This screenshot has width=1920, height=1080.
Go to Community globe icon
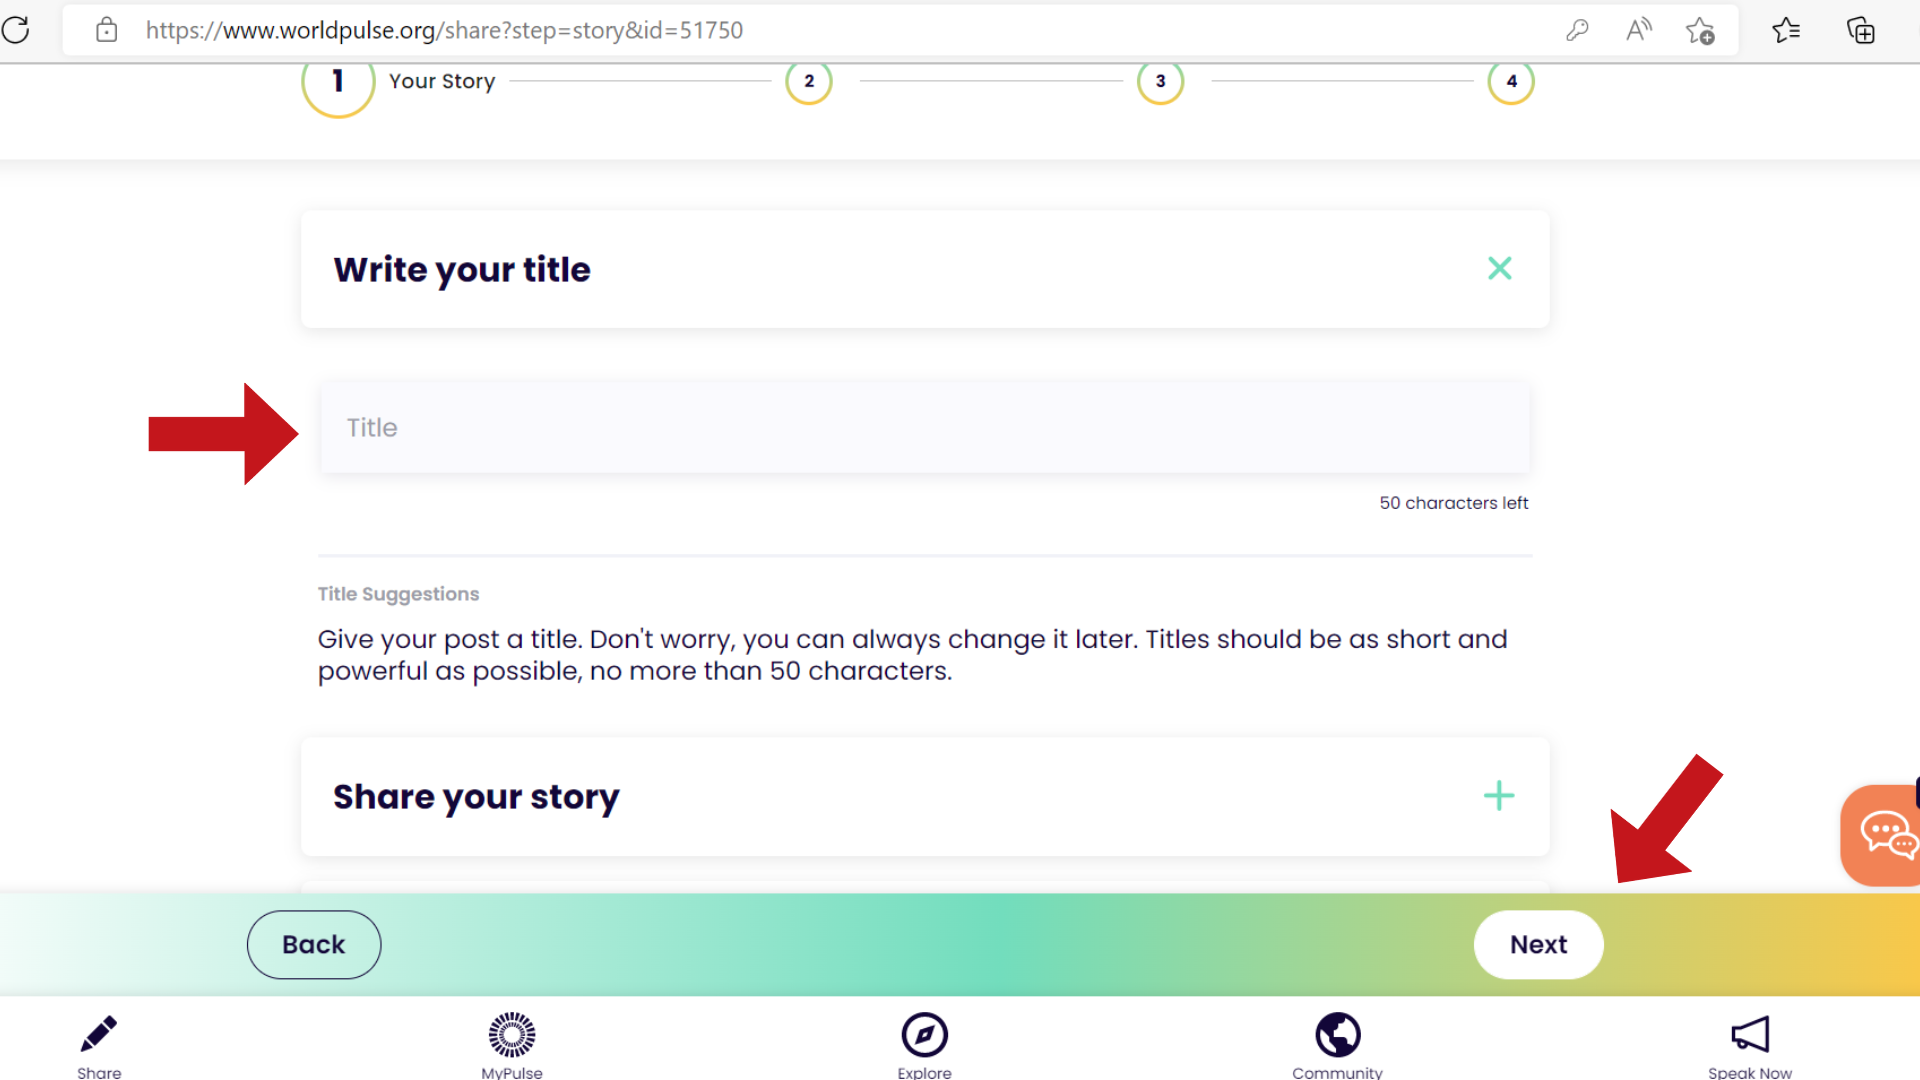pyautogui.click(x=1337, y=1035)
